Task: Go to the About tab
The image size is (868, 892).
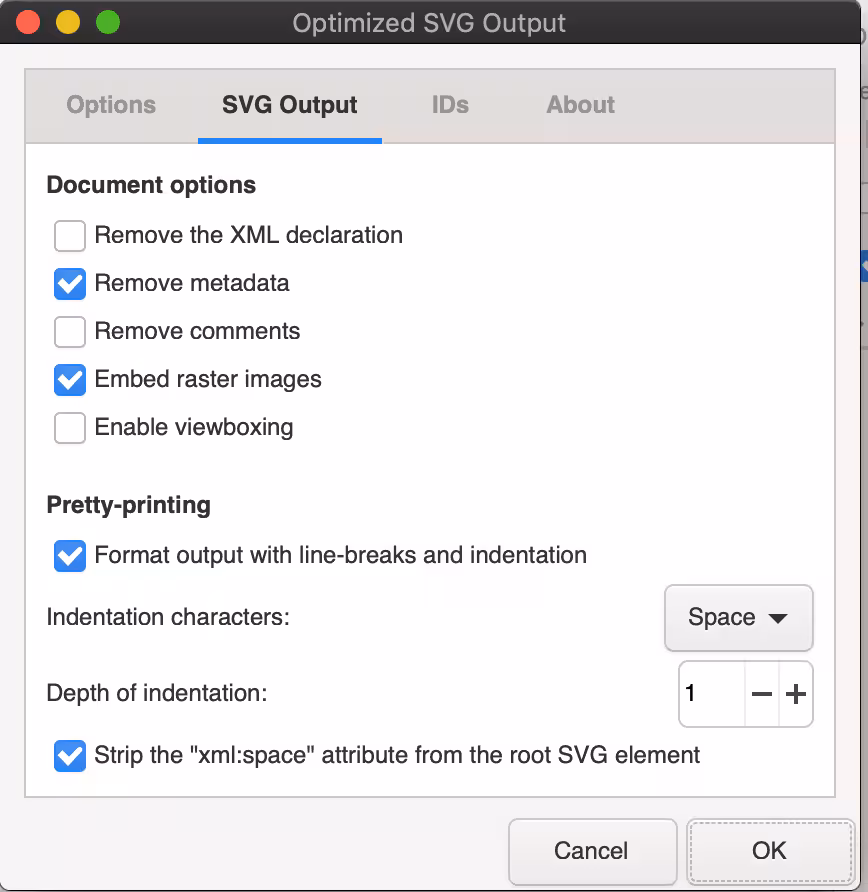Action: tap(580, 105)
